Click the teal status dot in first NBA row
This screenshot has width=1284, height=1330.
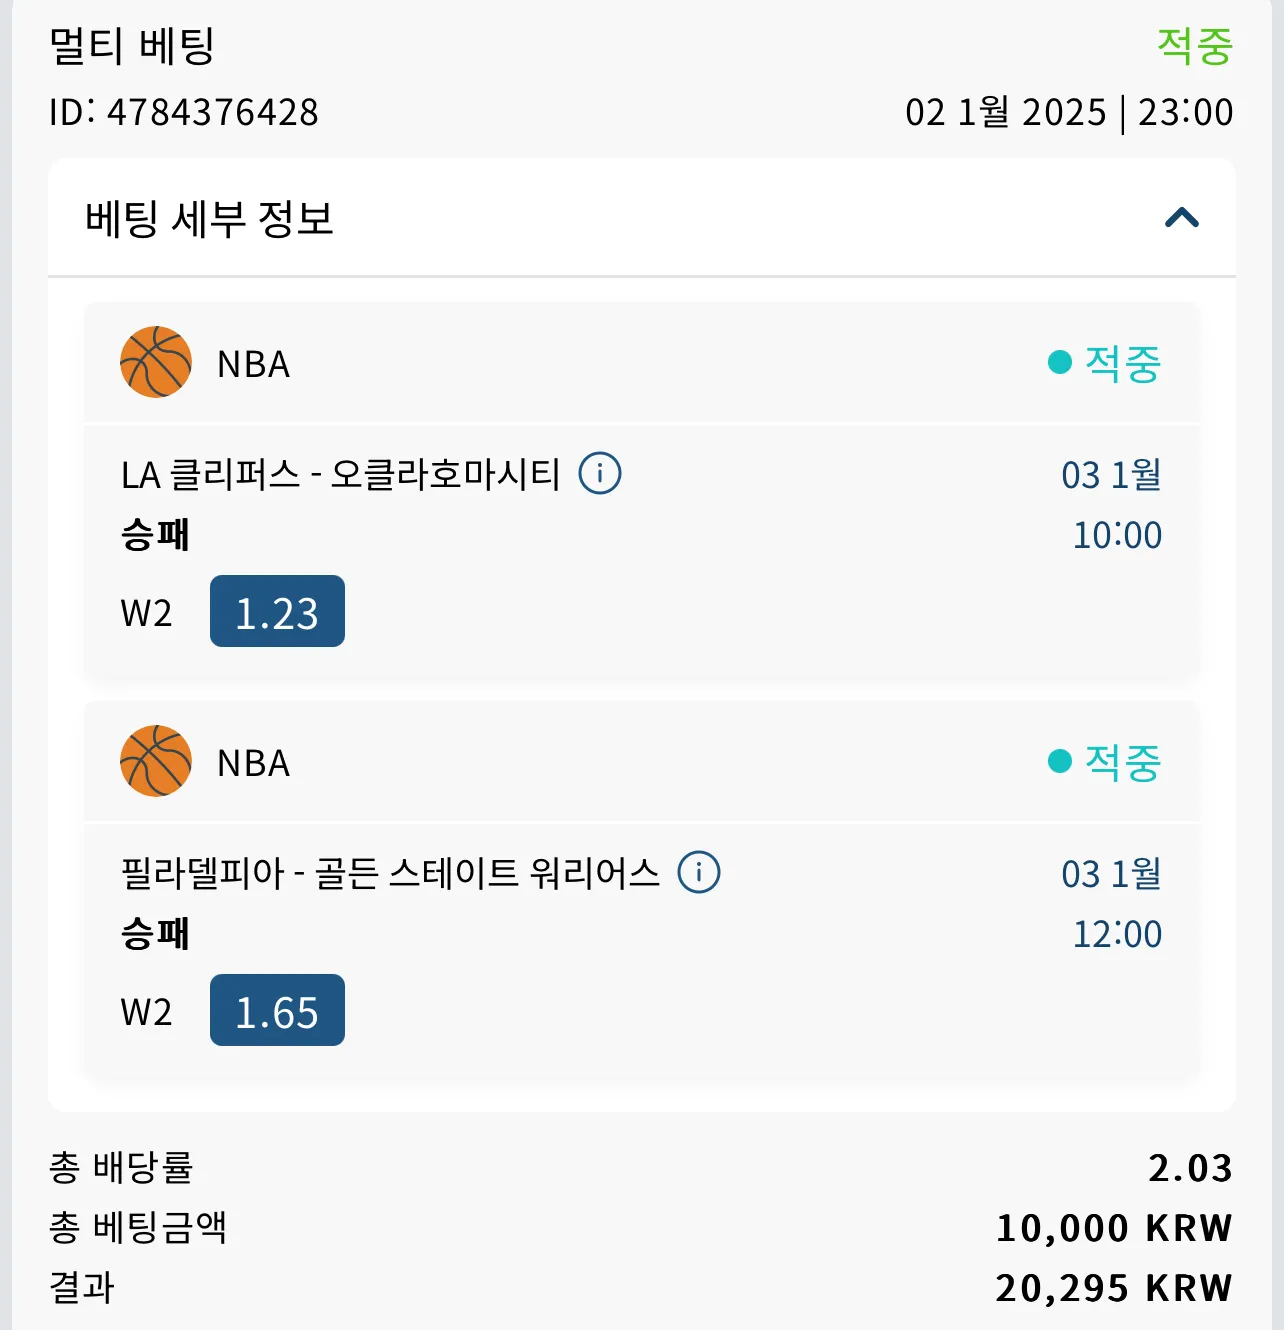(x=1060, y=362)
